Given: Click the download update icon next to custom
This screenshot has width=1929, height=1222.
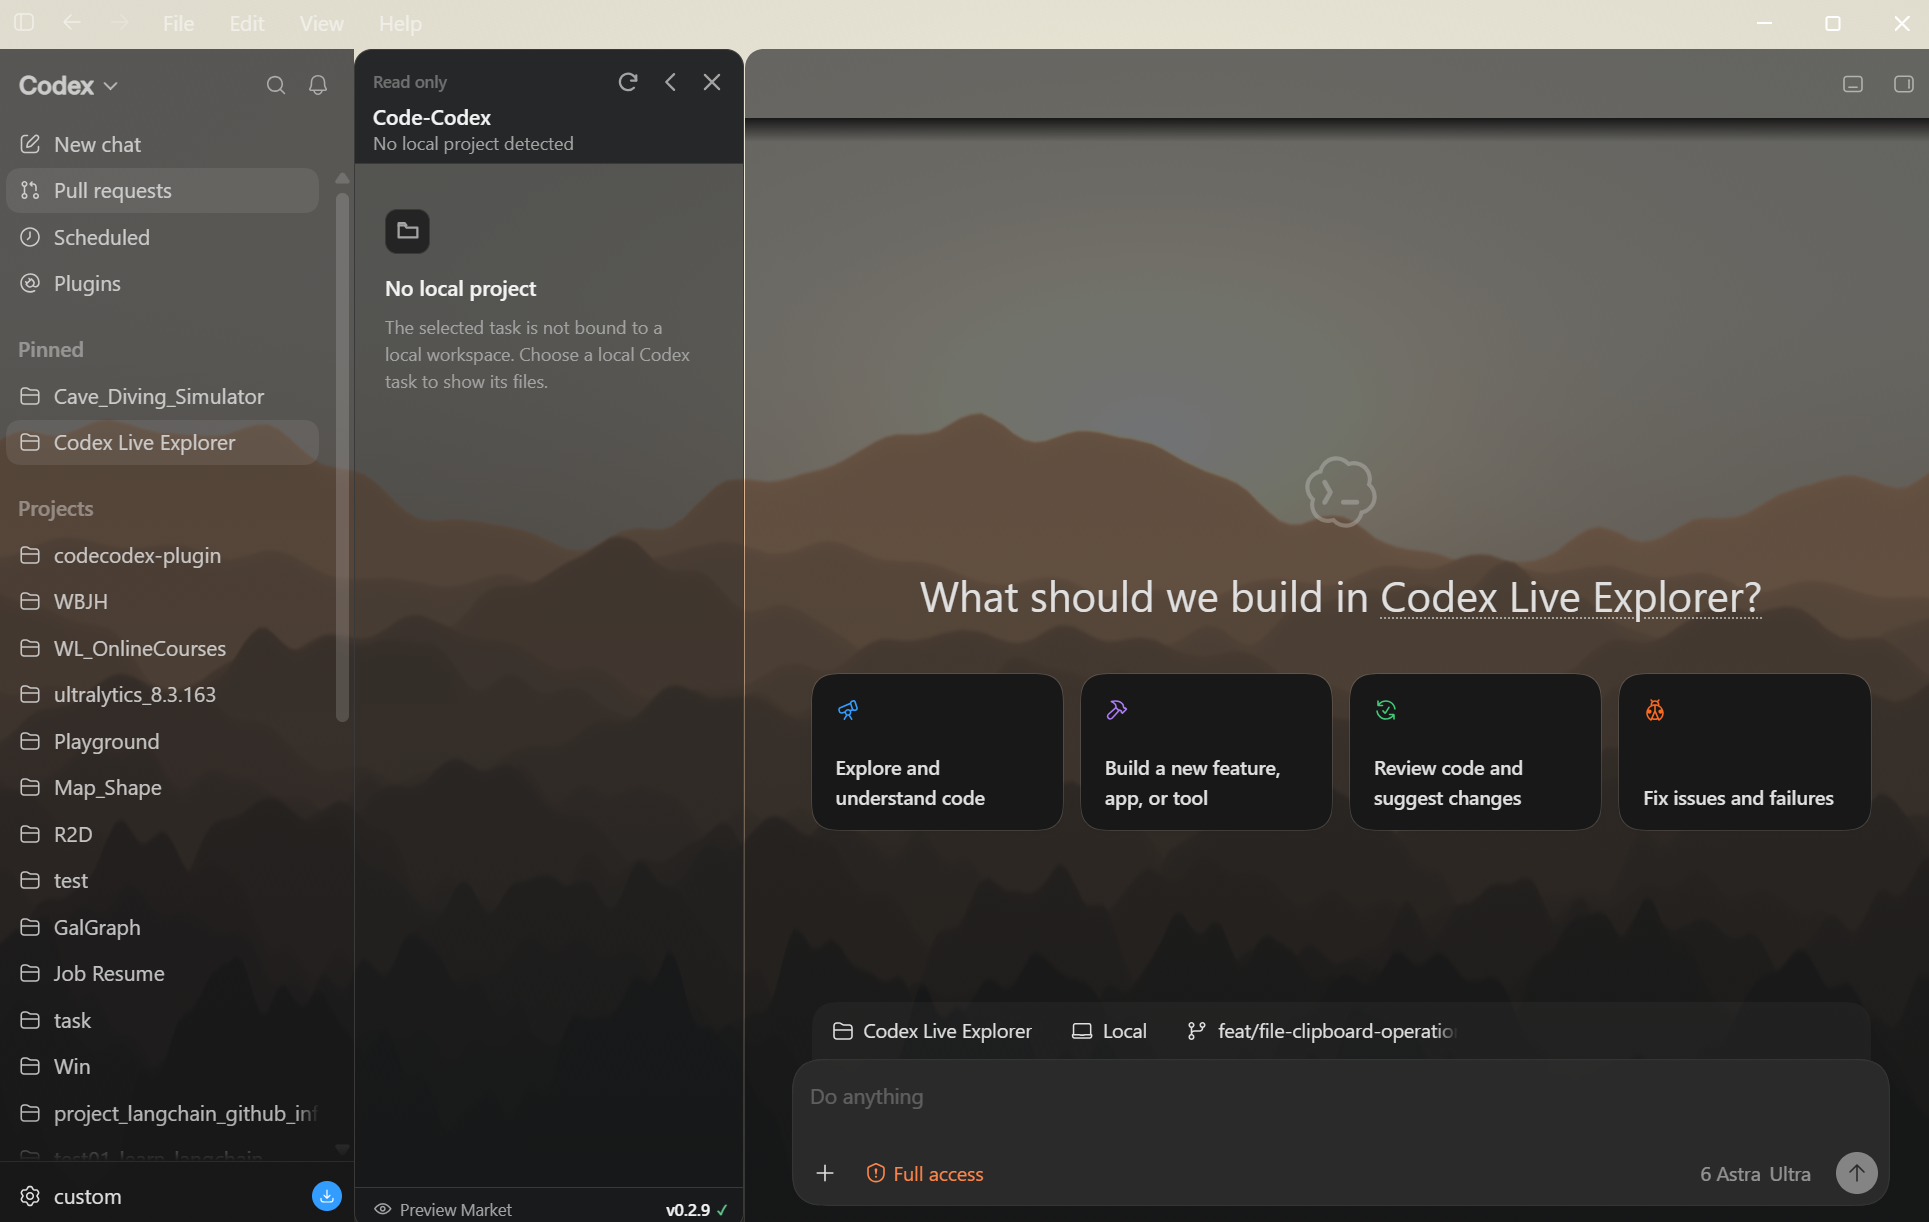Looking at the screenshot, I should [327, 1196].
